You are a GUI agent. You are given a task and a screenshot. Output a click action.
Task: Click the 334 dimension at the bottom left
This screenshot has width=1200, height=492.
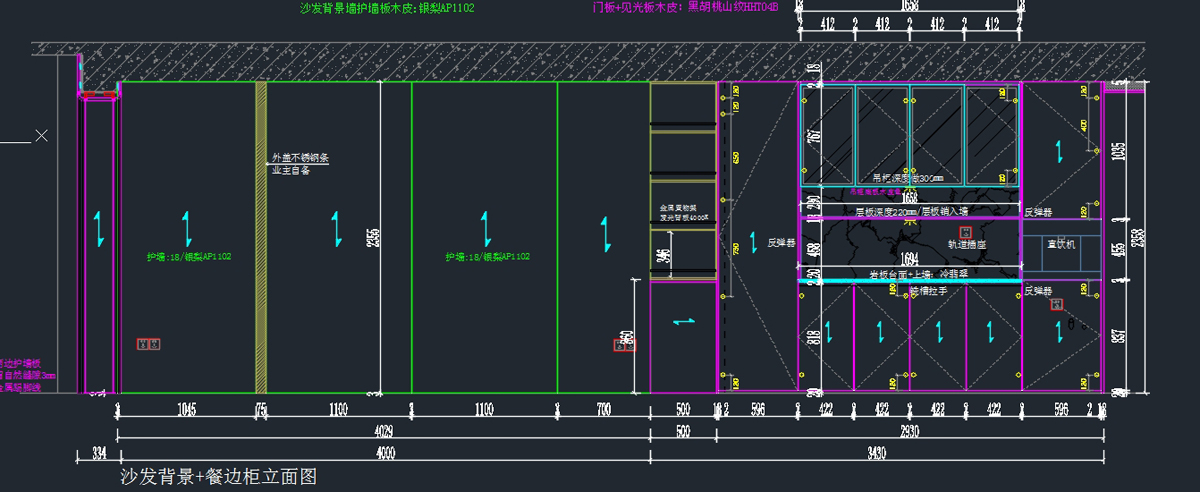[98, 455]
